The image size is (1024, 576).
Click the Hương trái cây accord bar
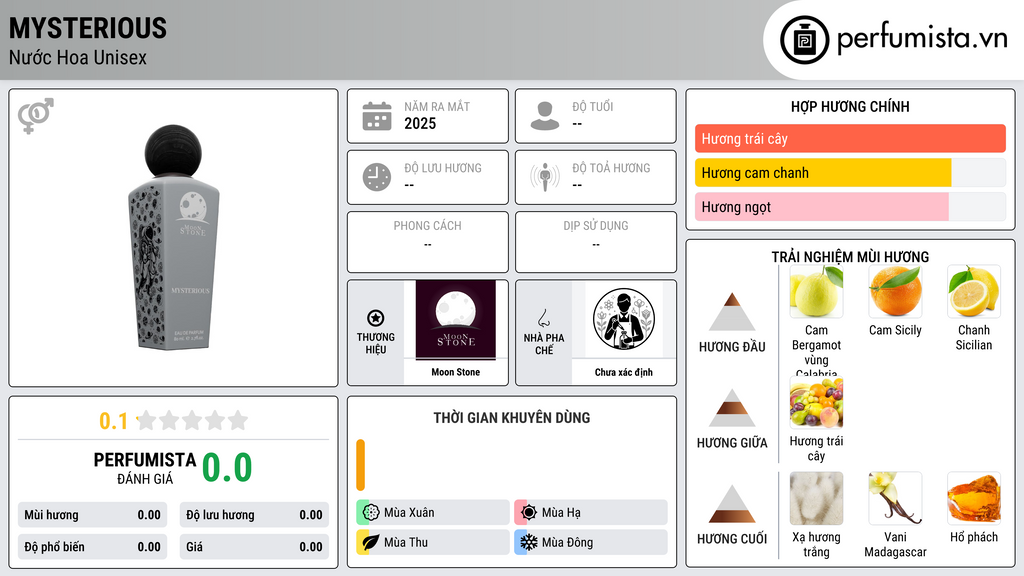pyautogui.click(x=850, y=138)
